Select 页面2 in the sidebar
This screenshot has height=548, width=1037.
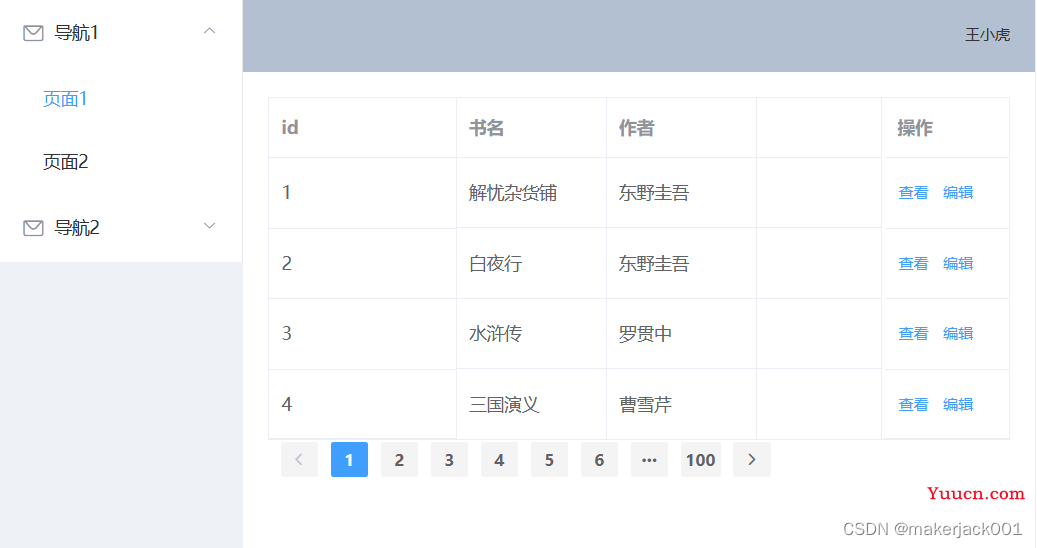[65, 162]
